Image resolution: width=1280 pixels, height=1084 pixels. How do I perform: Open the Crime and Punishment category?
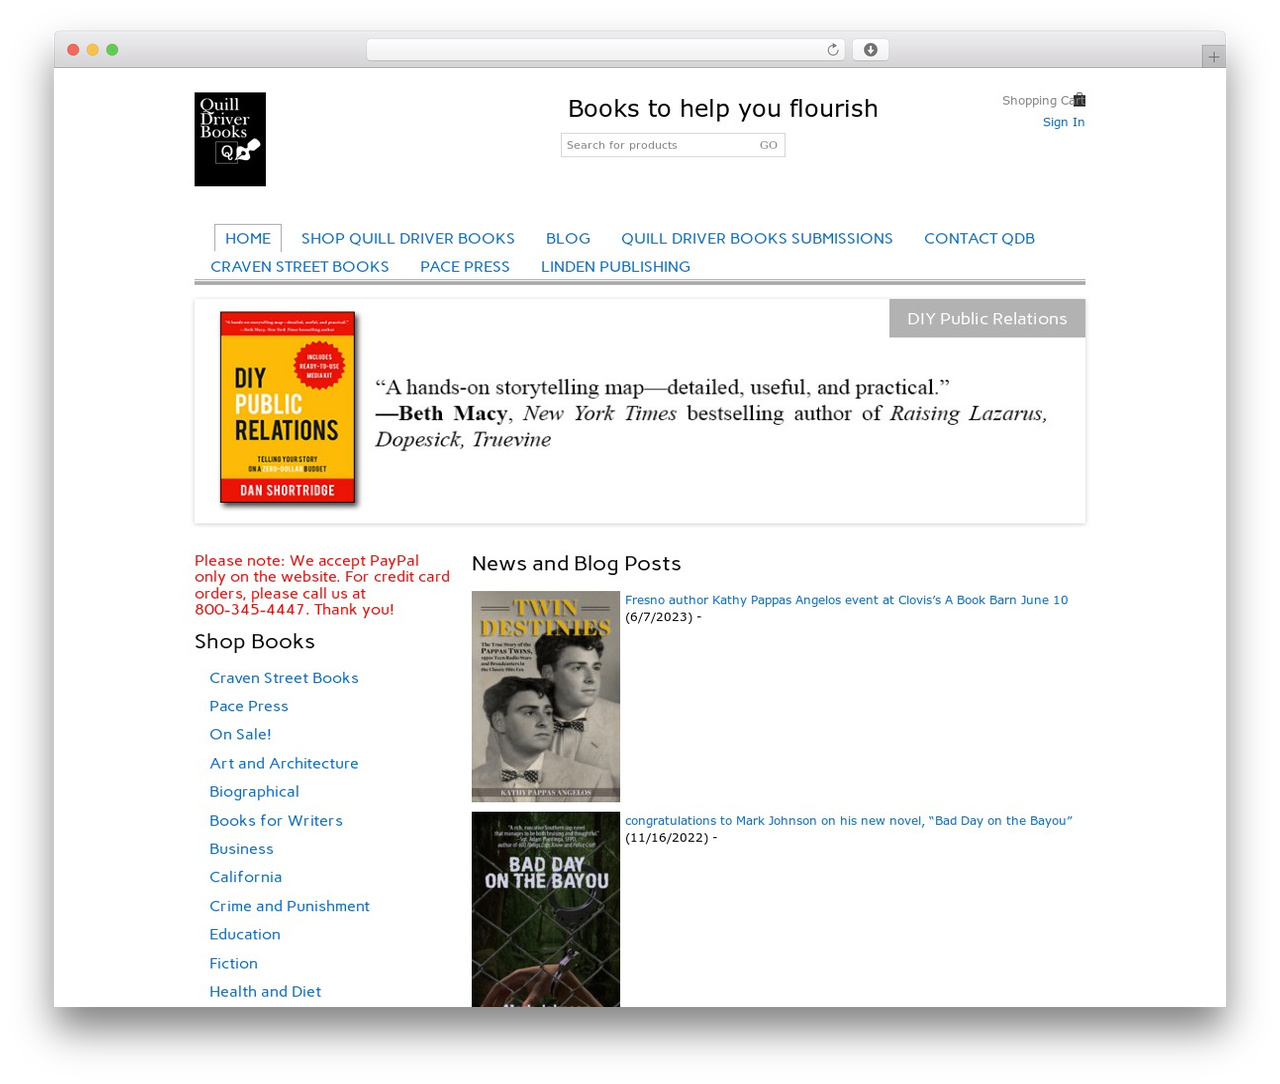coord(289,906)
